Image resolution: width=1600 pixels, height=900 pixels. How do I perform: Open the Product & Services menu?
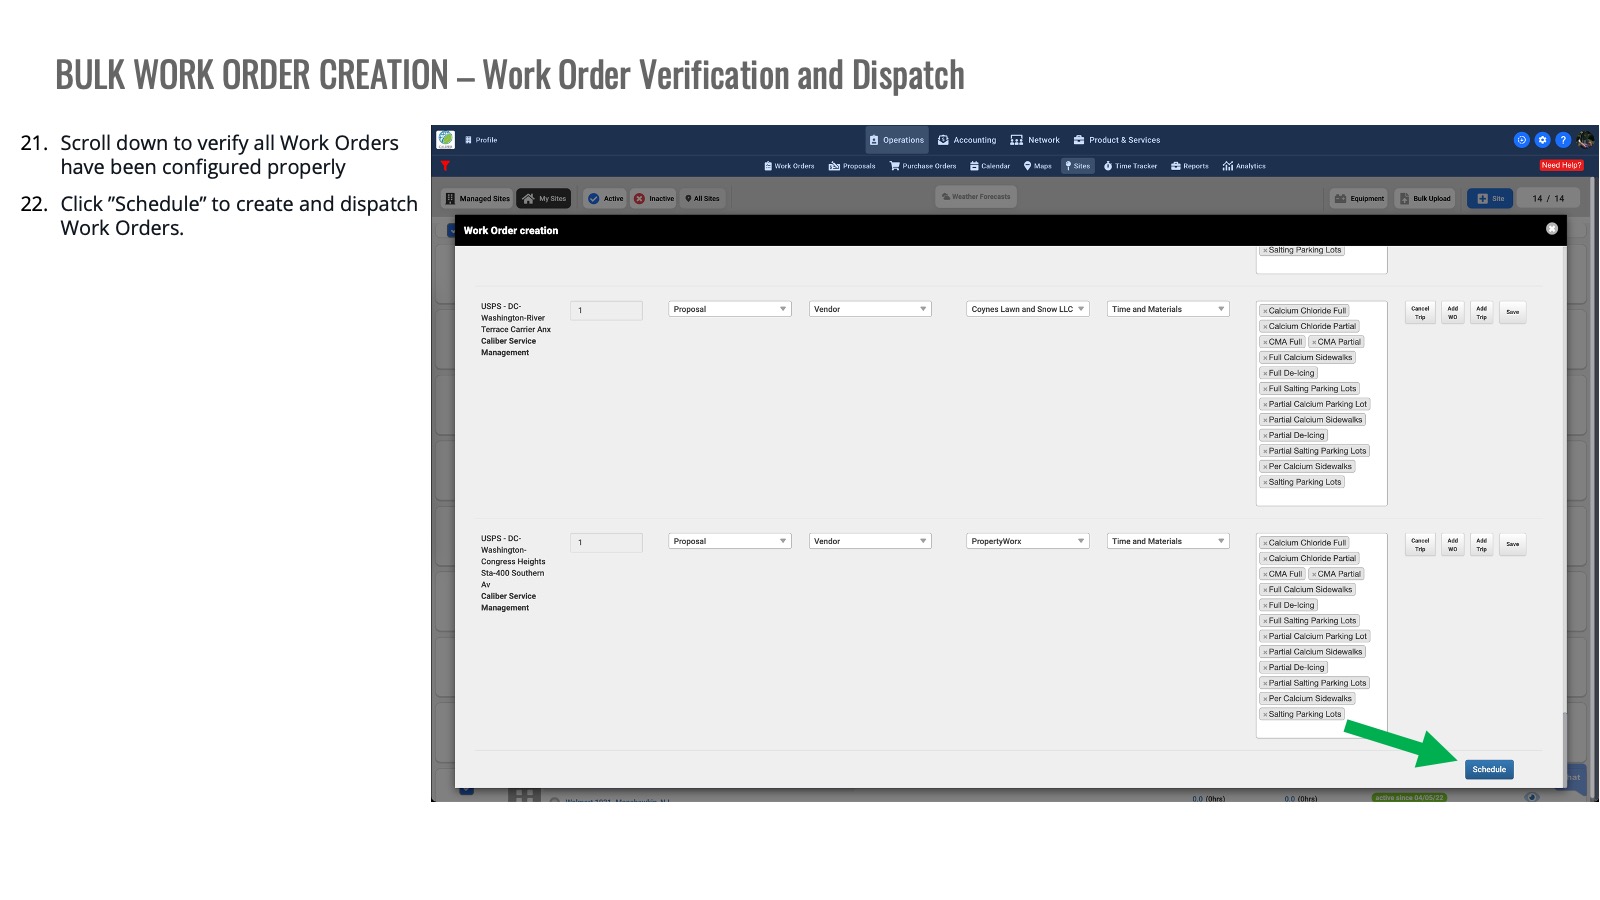click(1116, 140)
